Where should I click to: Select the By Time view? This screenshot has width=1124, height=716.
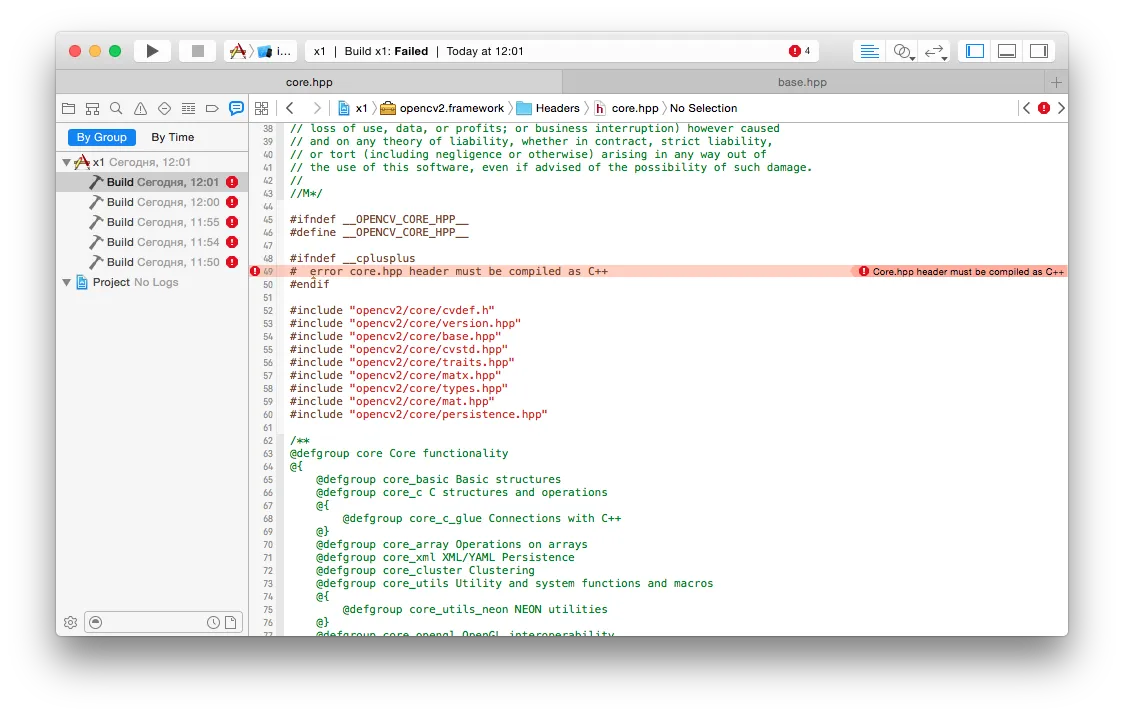[173, 137]
